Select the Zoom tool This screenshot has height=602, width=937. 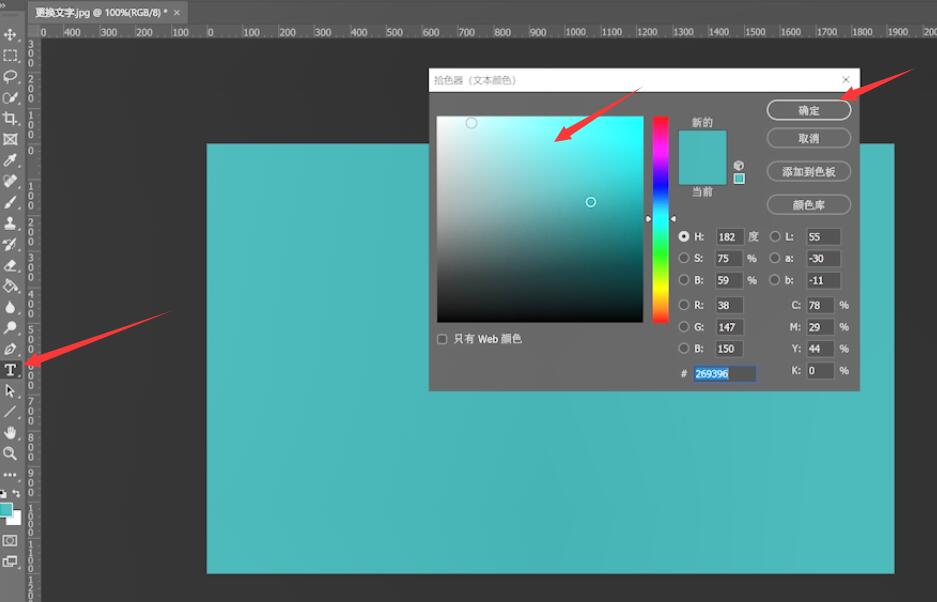pyautogui.click(x=10, y=453)
